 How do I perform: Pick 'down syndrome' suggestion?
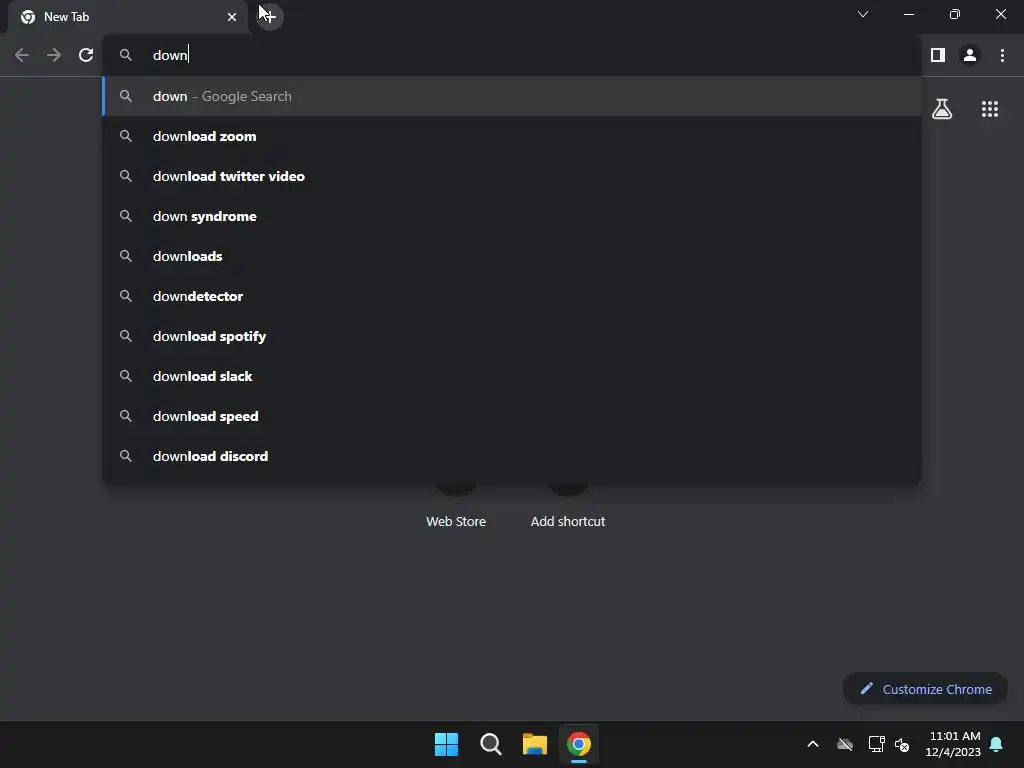point(512,216)
